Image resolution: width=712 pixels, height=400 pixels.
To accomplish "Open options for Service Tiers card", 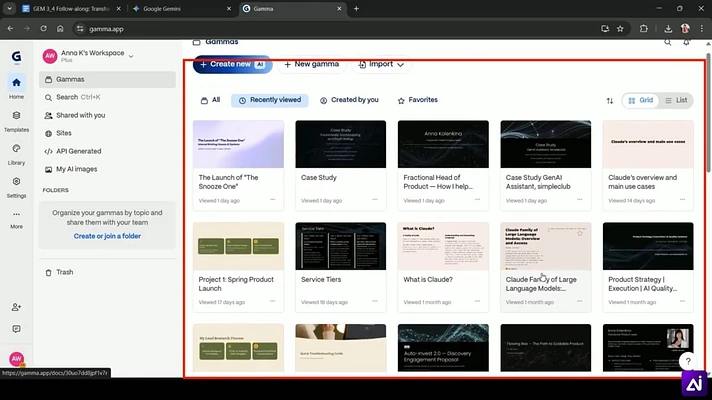I will 375,301.
